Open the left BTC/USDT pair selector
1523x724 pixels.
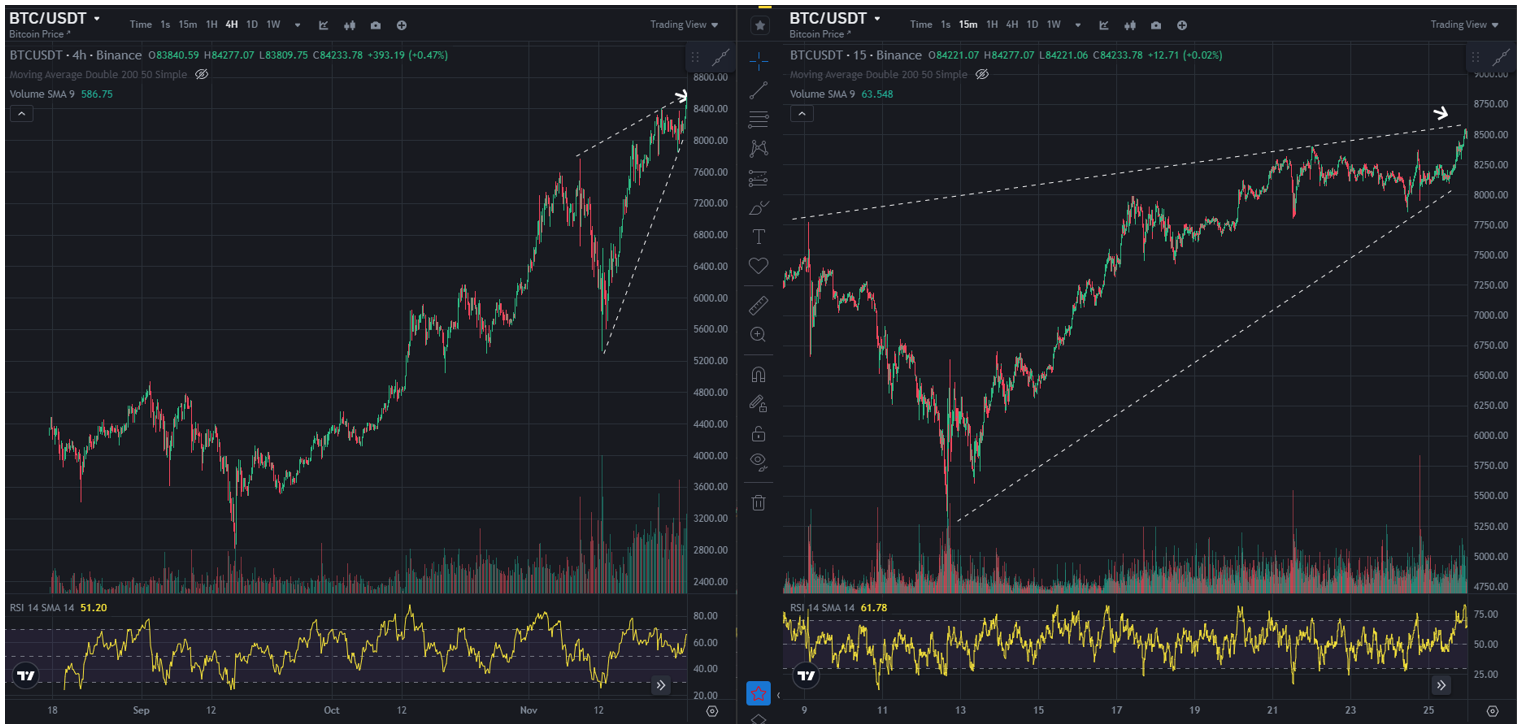(54, 18)
